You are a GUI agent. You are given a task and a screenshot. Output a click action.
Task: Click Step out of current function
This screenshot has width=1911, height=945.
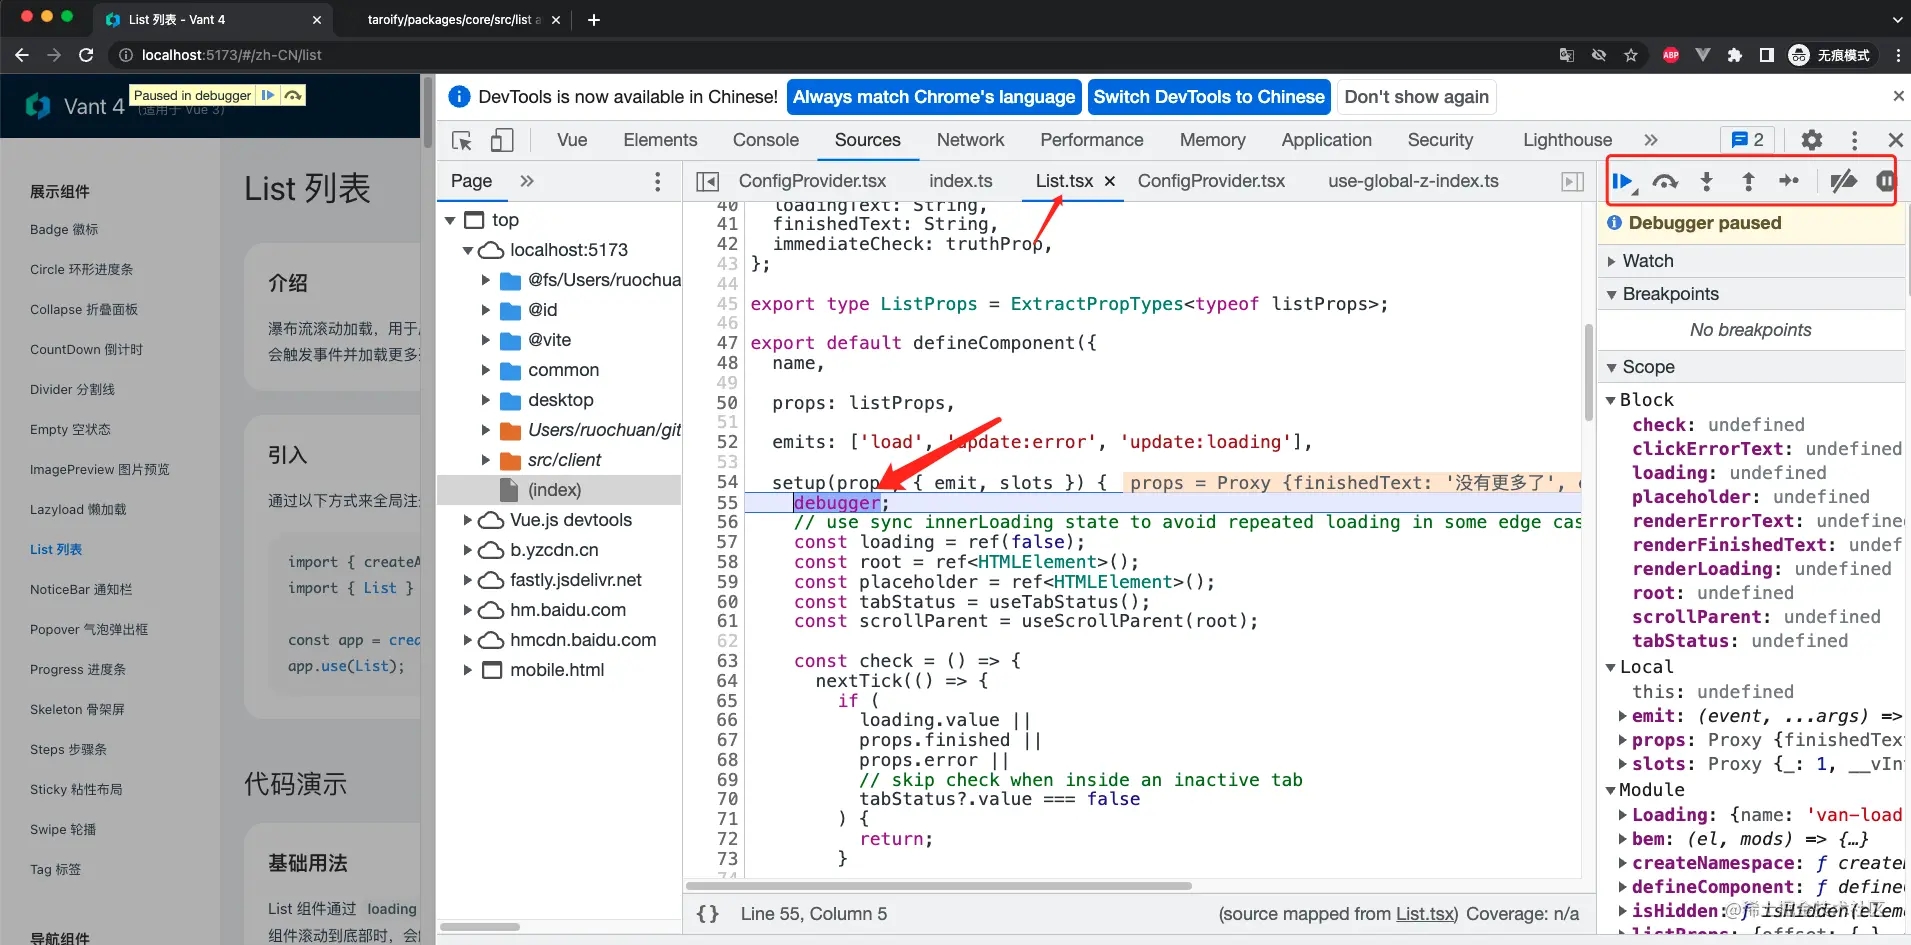(x=1748, y=181)
